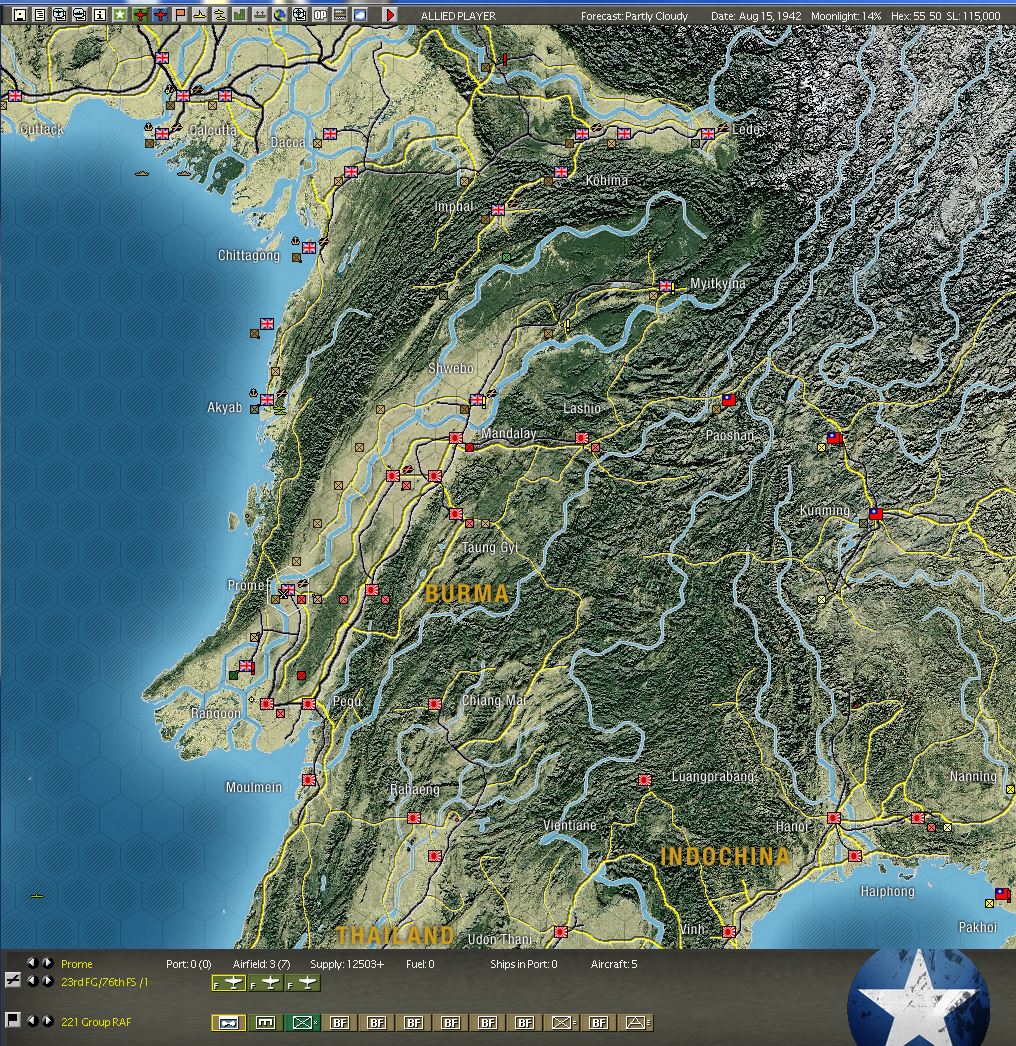Click the British flag at Chittagong base
The height and width of the screenshot is (1046, 1016).
pyautogui.click(x=309, y=247)
